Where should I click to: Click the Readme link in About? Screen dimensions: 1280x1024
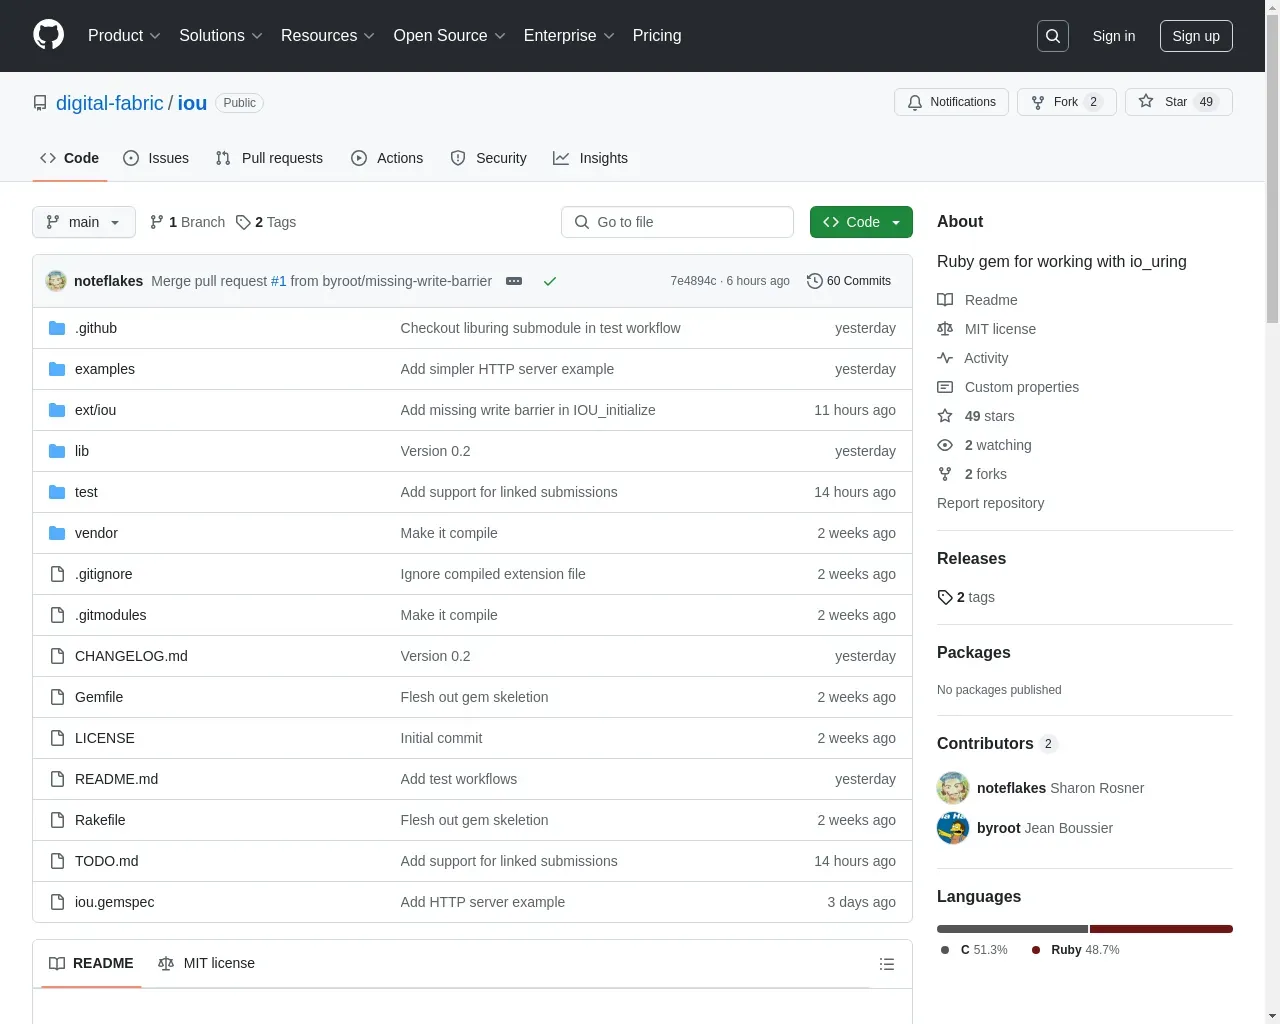pos(977,300)
